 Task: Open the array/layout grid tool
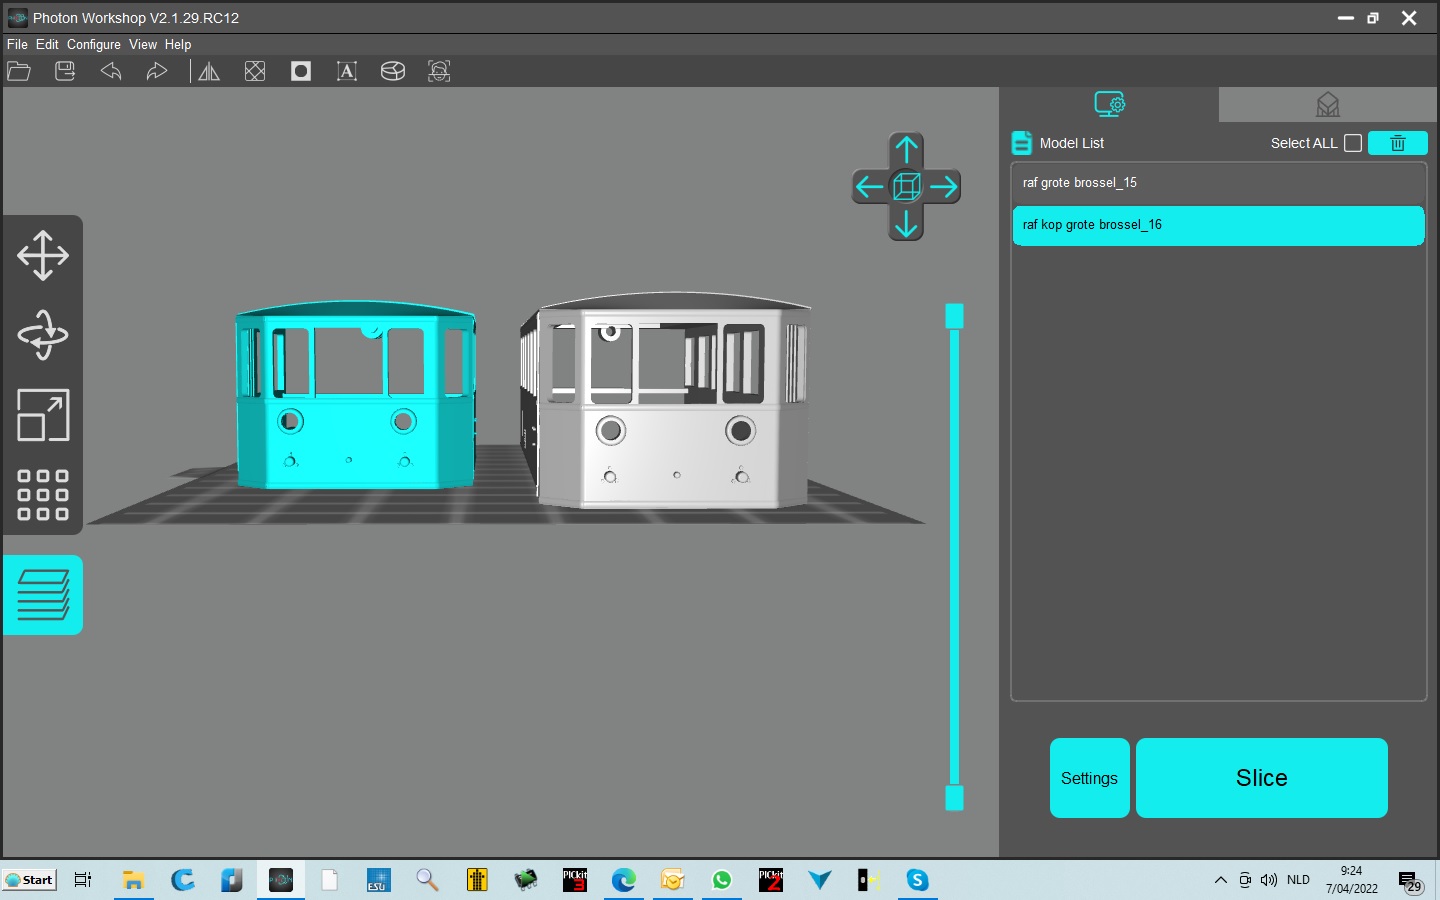click(x=43, y=495)
